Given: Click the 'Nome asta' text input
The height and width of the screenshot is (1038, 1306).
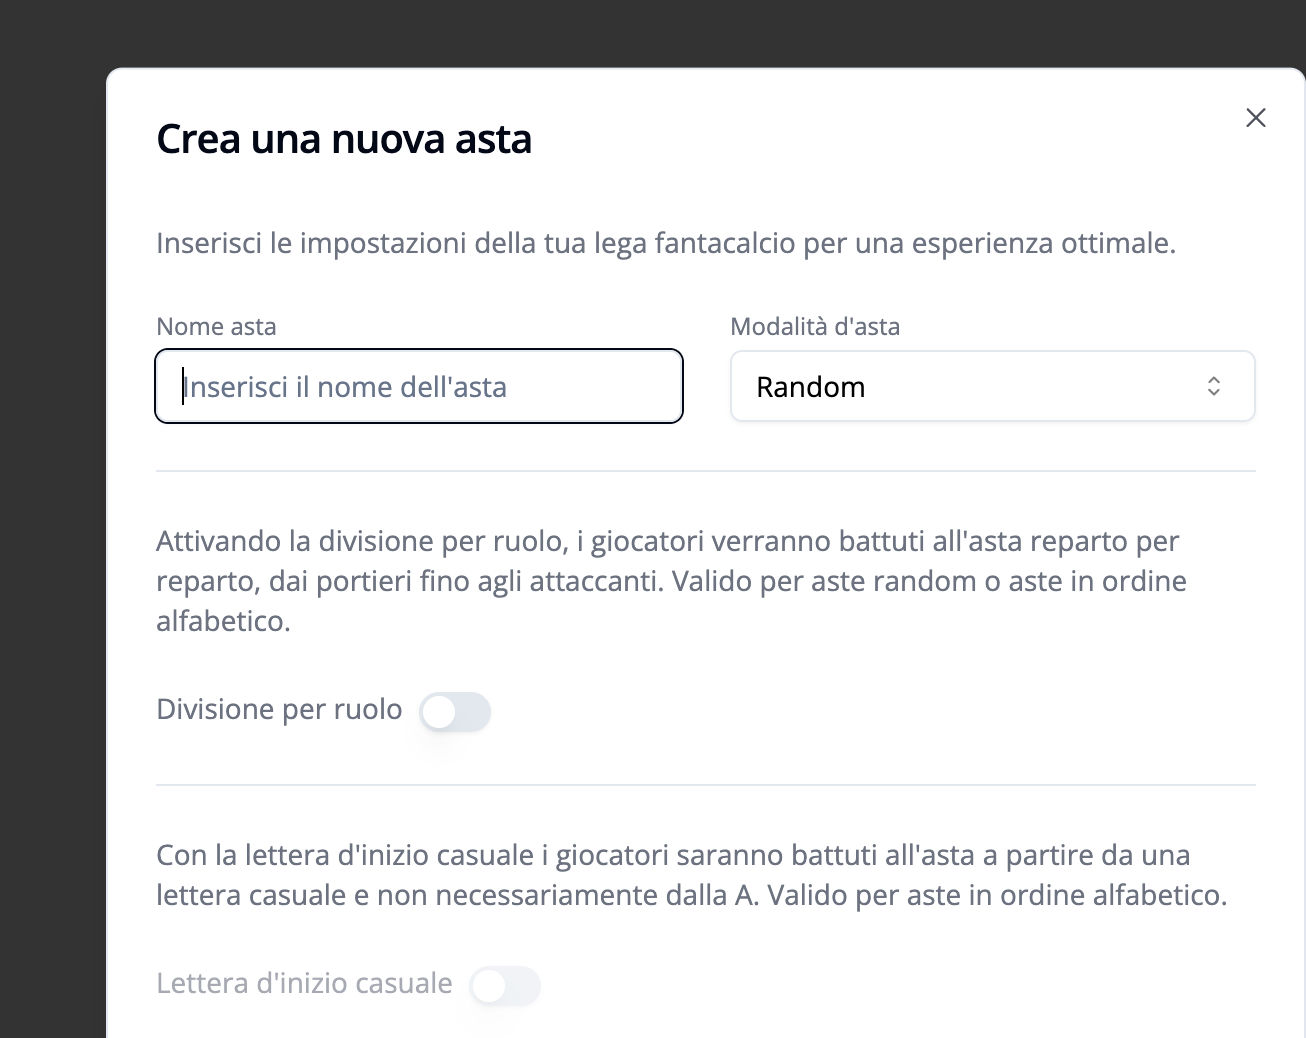Looking at the screenshot, I should (x=419, y=386).
